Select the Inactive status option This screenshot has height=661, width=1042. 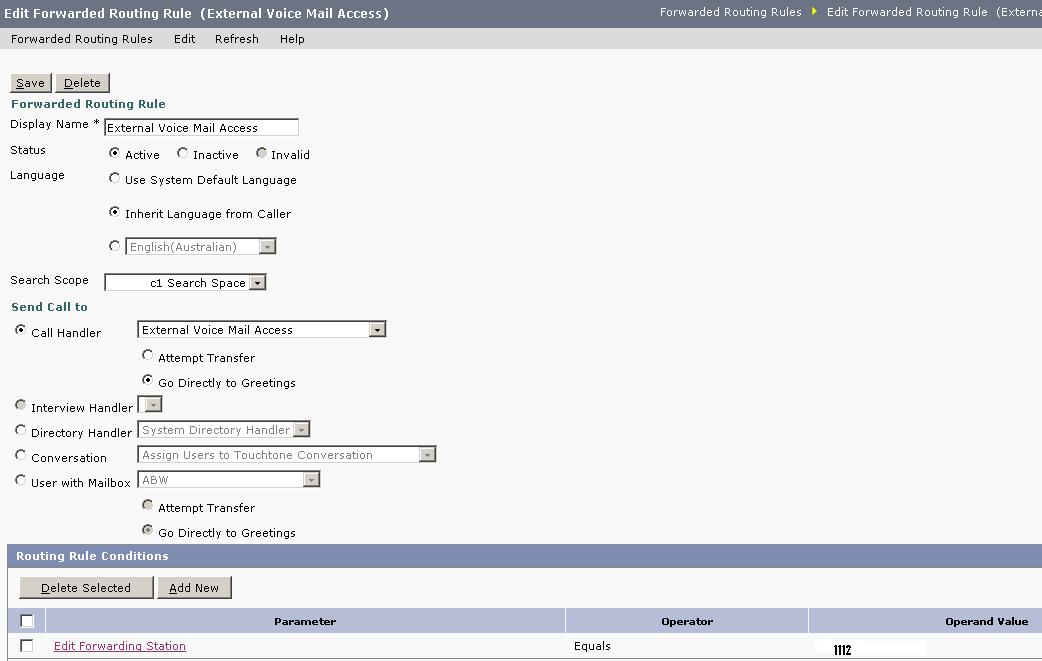click(182, 153)
